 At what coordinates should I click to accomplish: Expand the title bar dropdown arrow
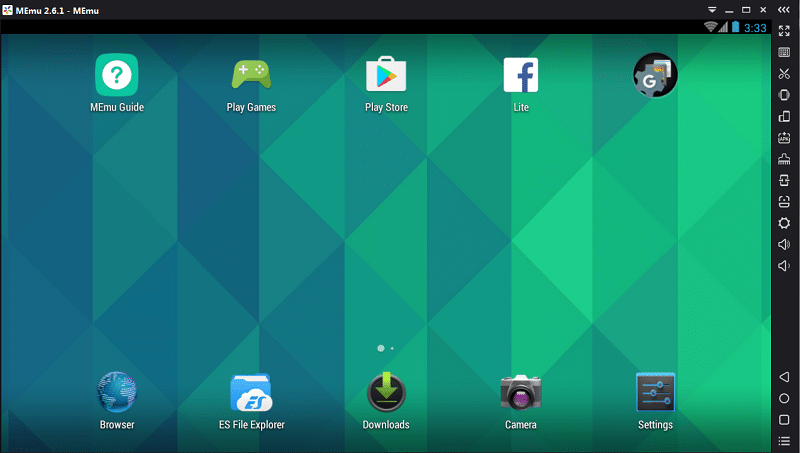coord(712,10)
